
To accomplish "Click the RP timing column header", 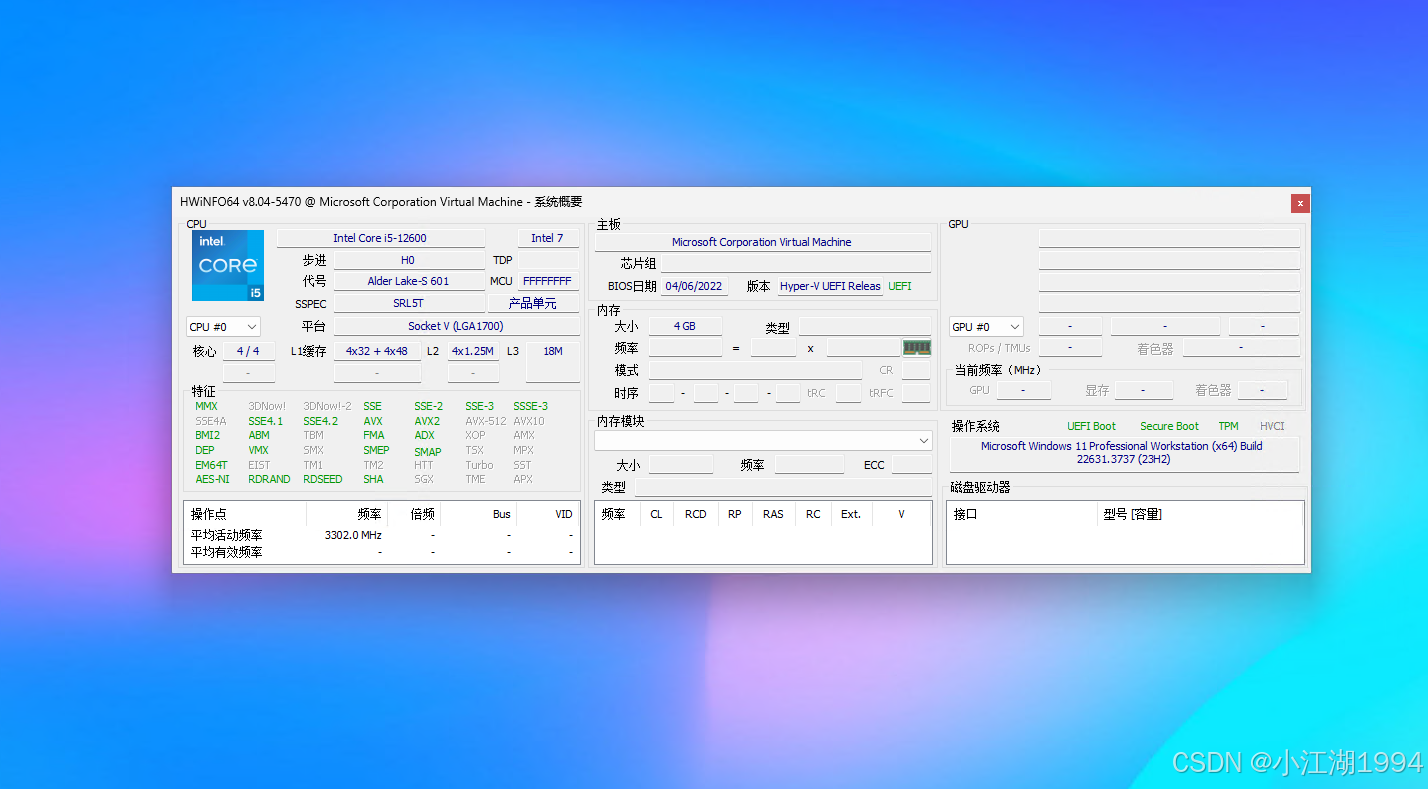I will point(735,514).
